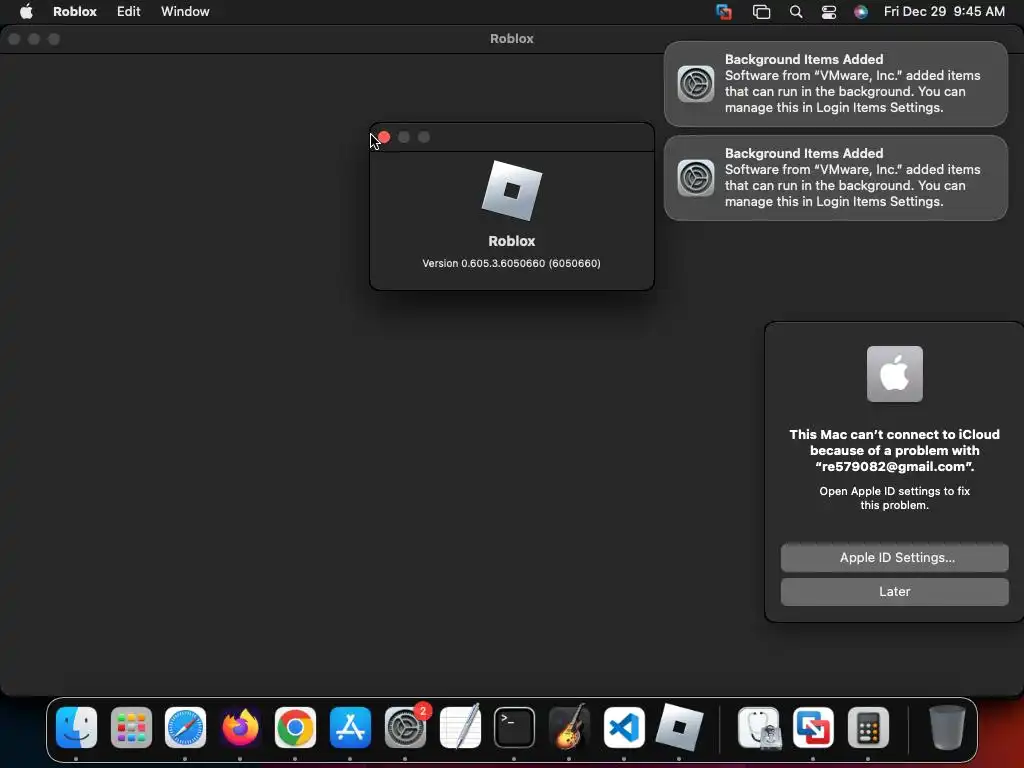Click the settings gear icon in lower notification
Screen dimensions: 1024x768
pyautogui.click(x=696, y=178)
